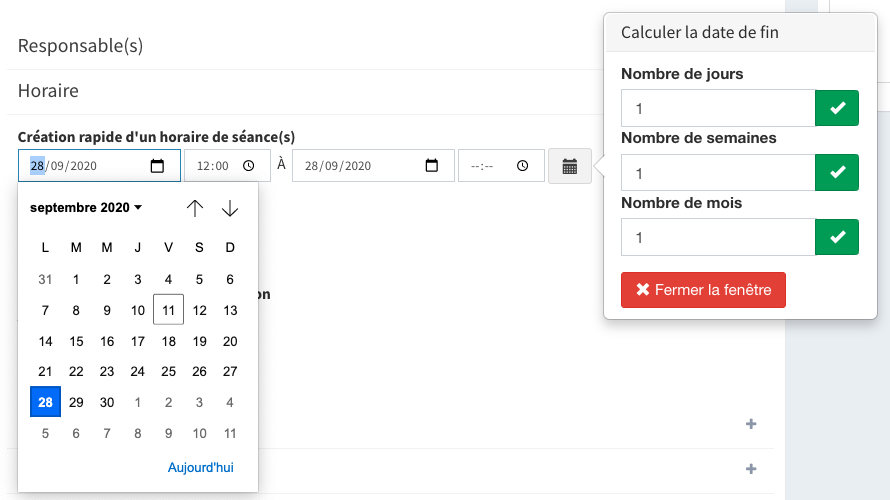Go to next month with down arrow
The width and height of the screenshot is (890, 500).
click(230, 208)
